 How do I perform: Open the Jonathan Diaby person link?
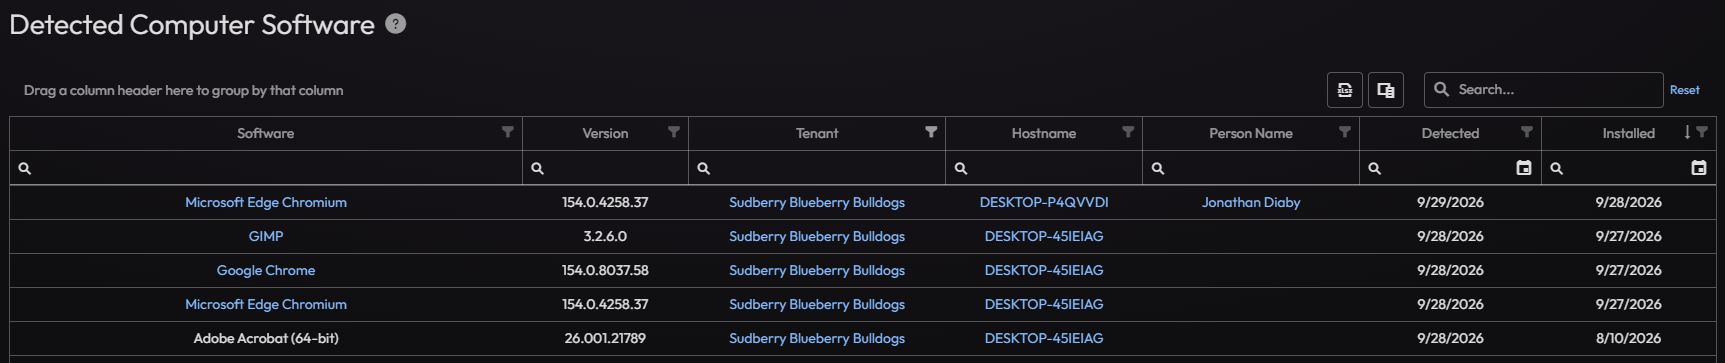1251,202
